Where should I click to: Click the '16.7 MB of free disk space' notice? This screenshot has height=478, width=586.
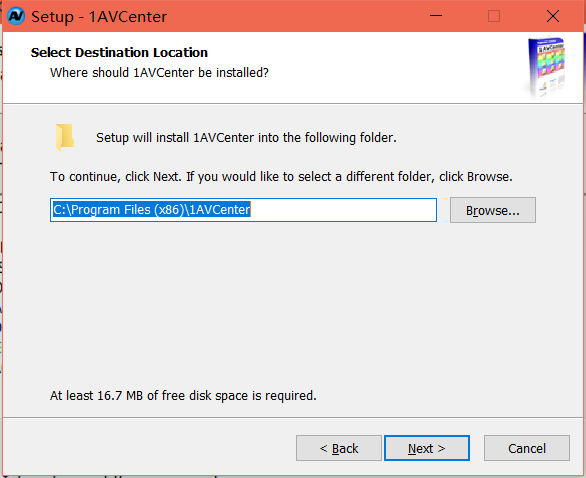[183, 395]
